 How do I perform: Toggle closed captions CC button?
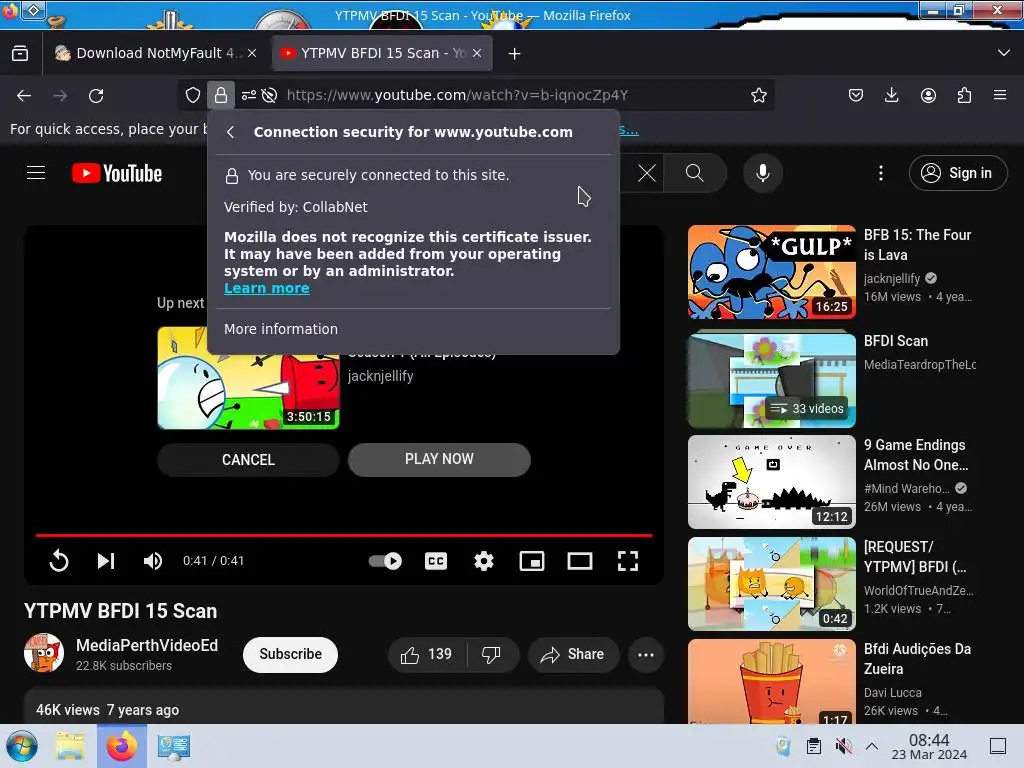pyautogui.click(x=436, y=561)
